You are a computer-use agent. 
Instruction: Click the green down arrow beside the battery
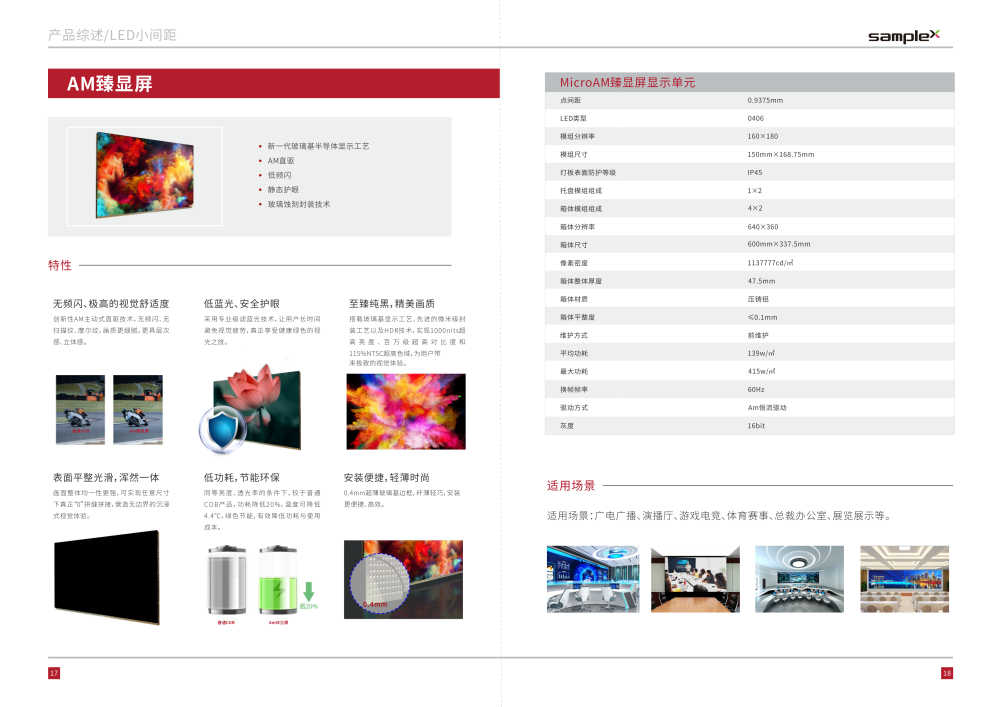(309, 590)
